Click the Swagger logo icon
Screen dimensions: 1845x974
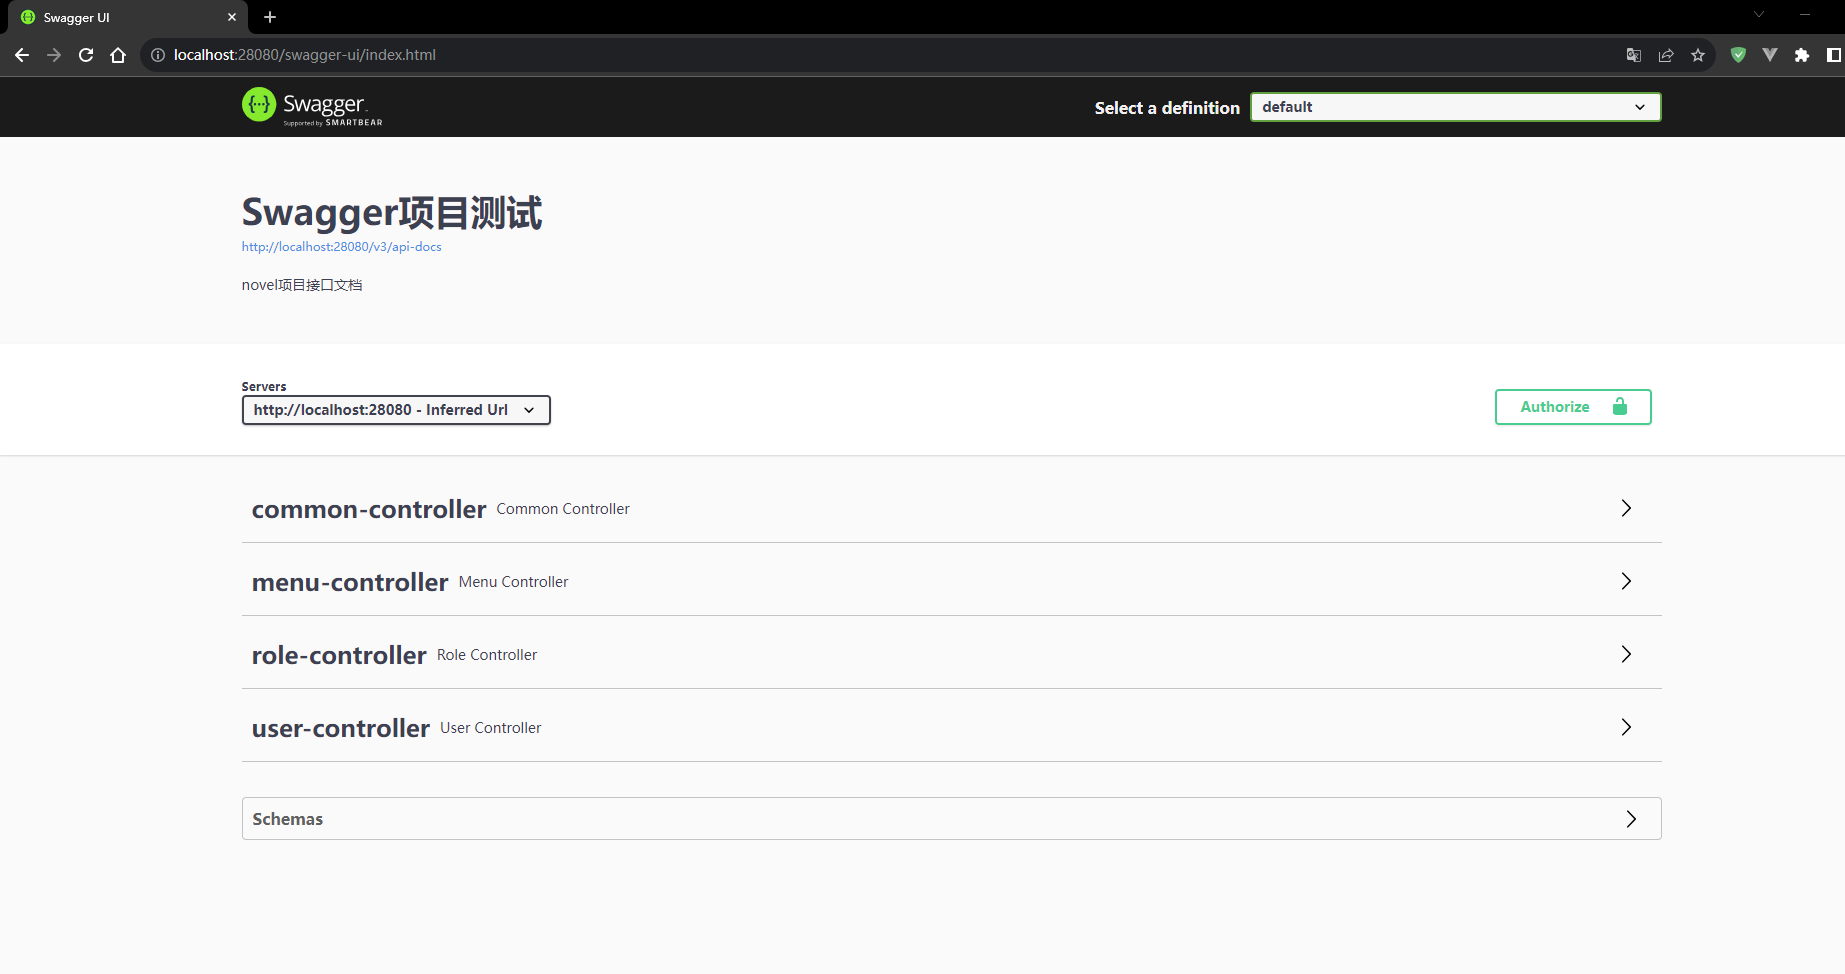point(259,105)
